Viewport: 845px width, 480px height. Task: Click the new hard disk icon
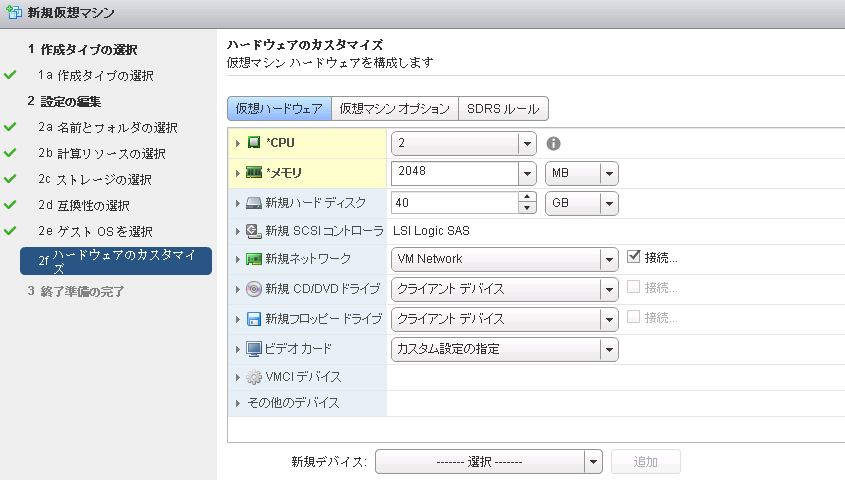click(x=254, y=203)
